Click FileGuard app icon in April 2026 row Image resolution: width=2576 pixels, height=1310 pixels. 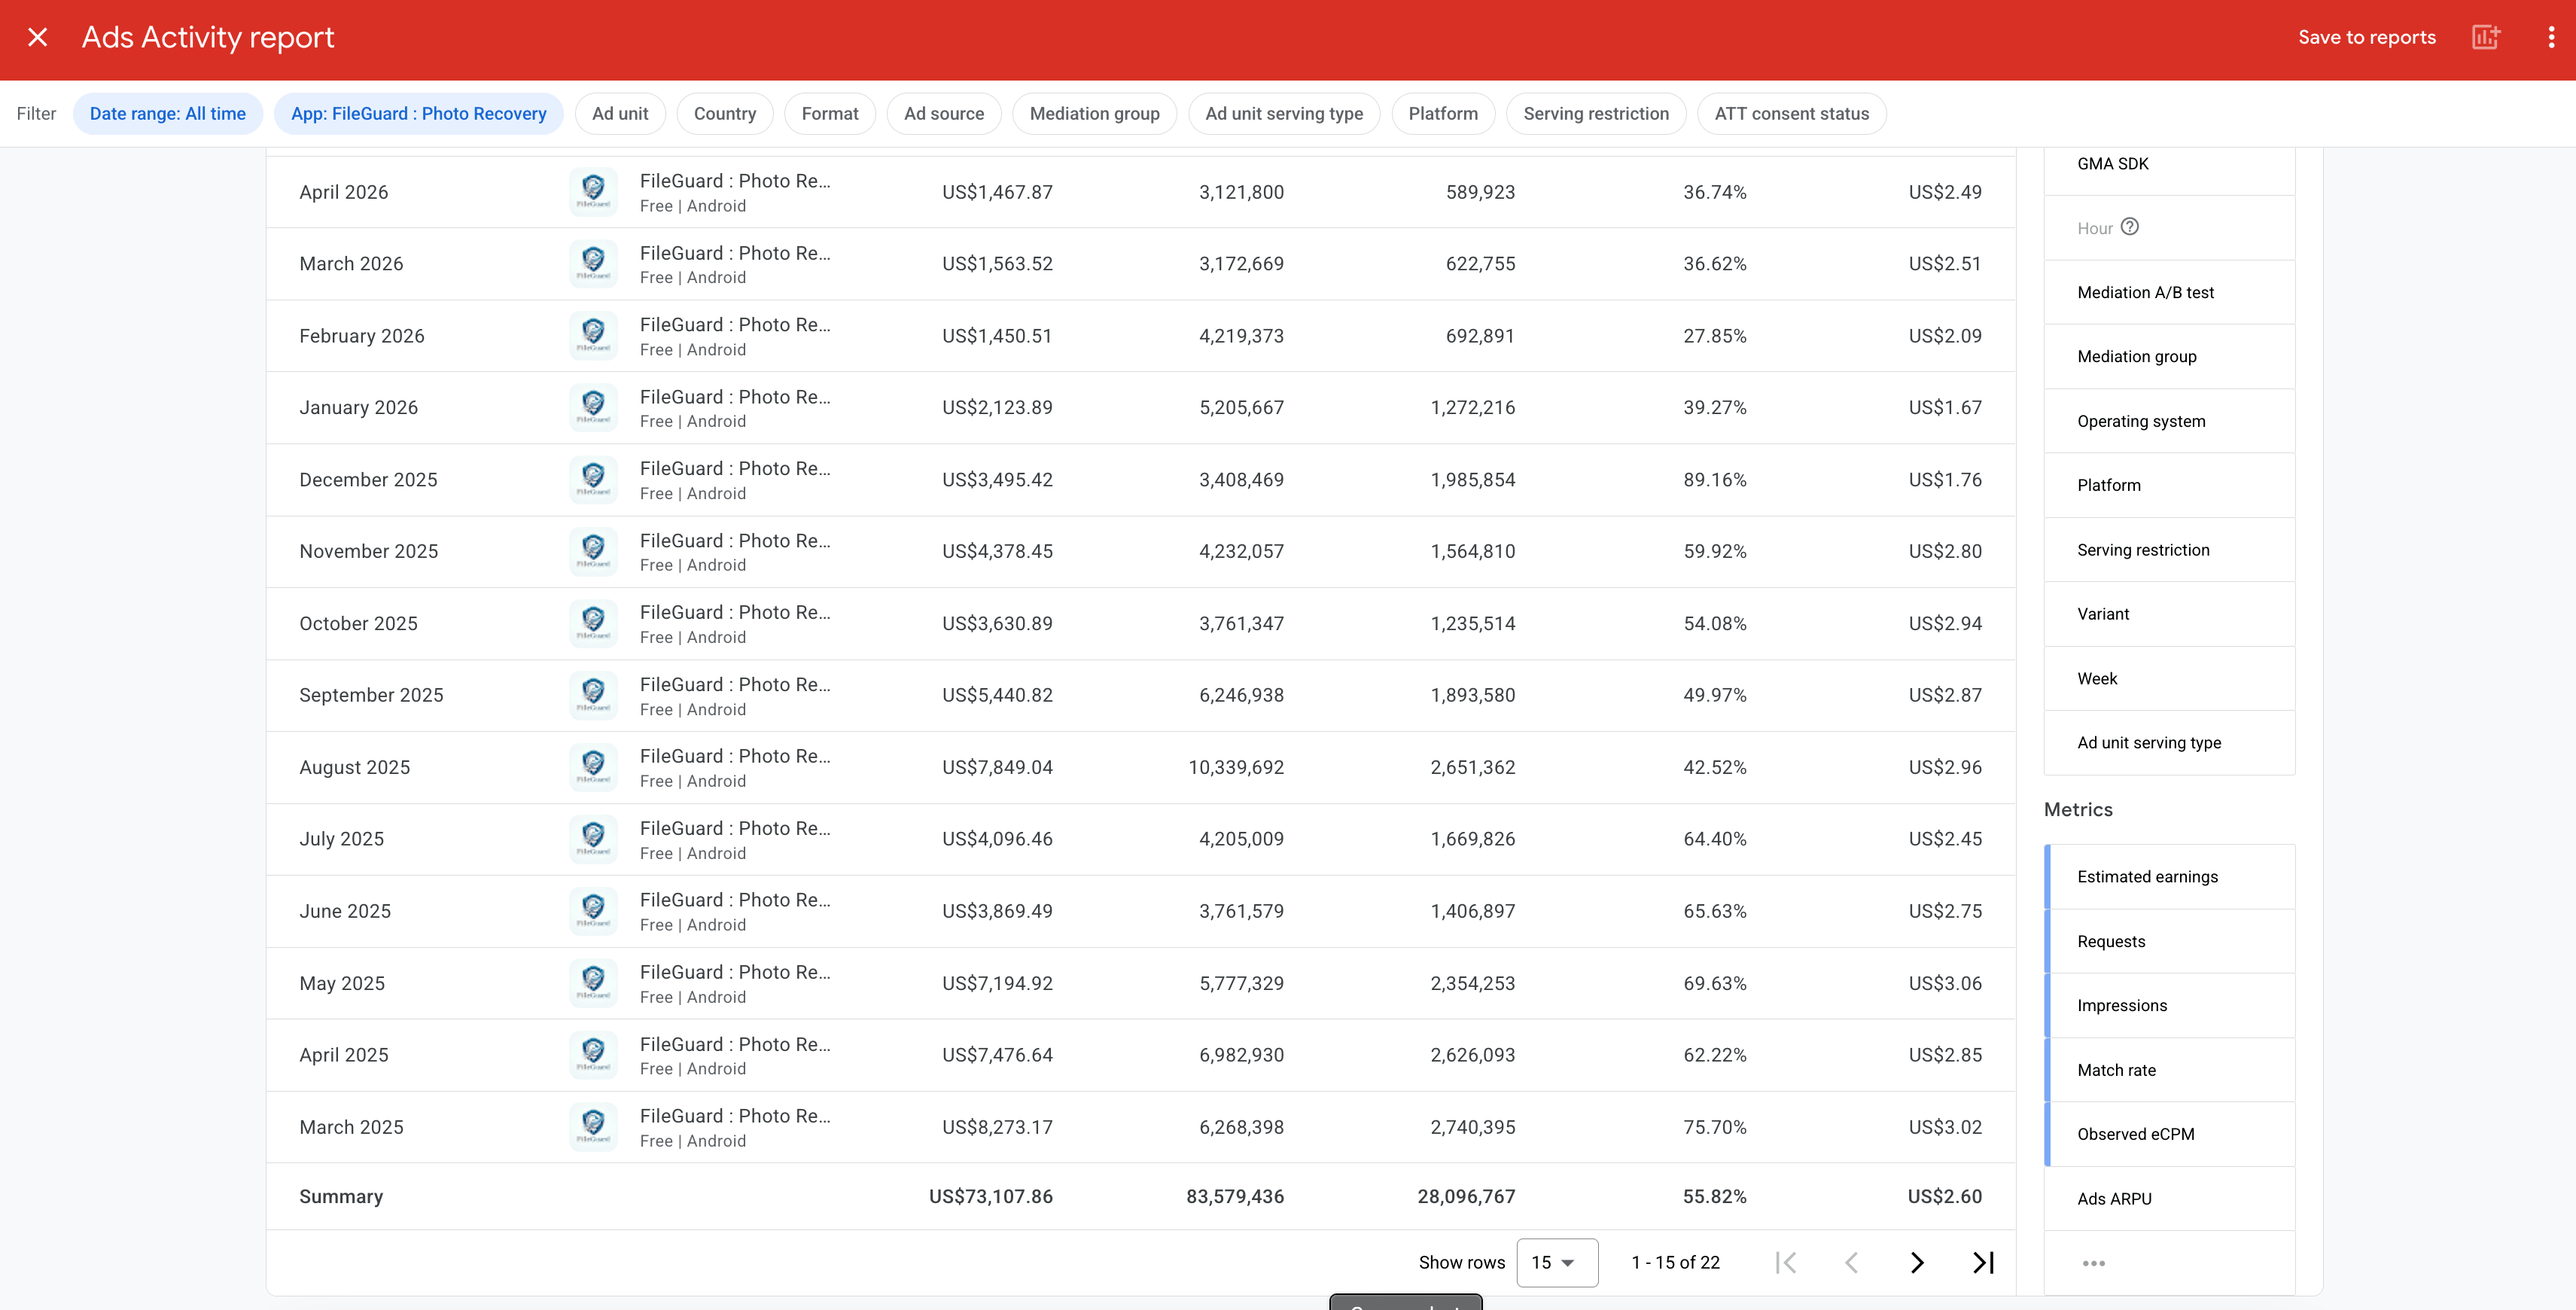coord(593,192)
